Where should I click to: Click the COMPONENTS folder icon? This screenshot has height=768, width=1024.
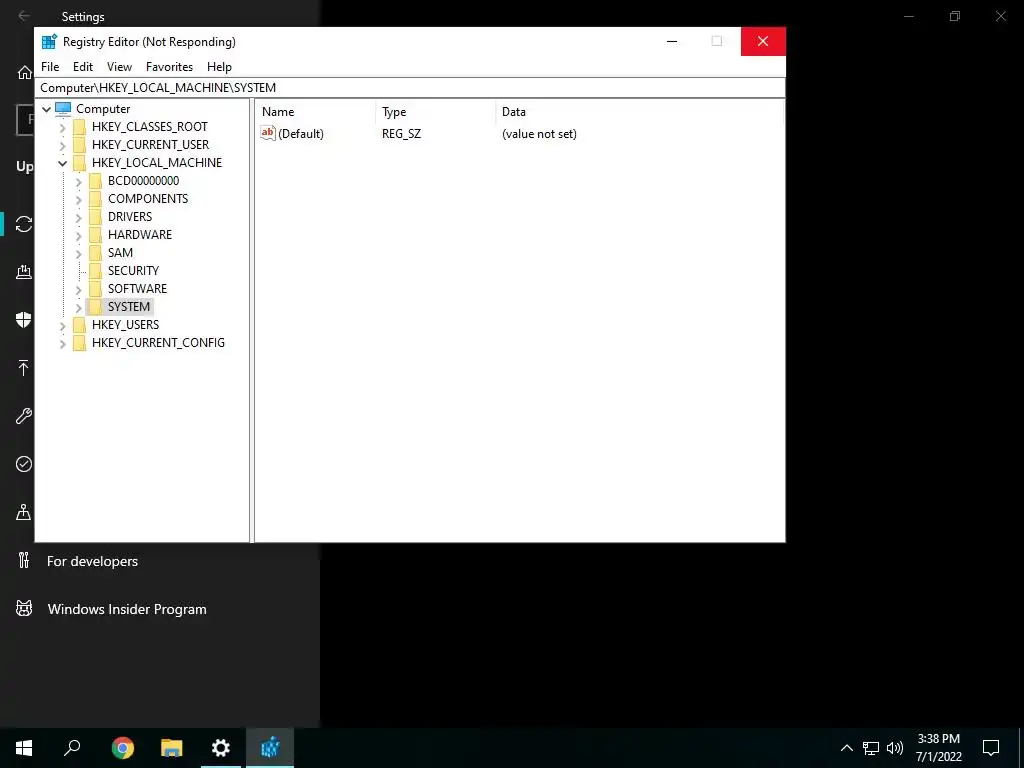(x=95, y=199)
